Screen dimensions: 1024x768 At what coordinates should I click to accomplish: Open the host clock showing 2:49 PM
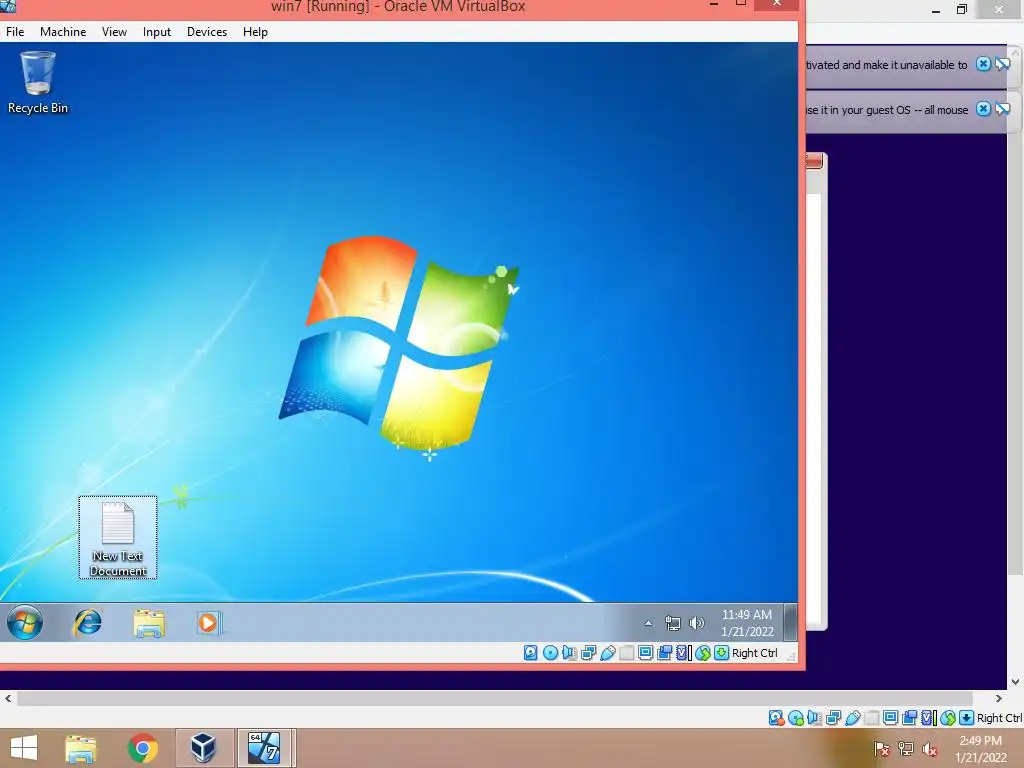tap(981, 749)
